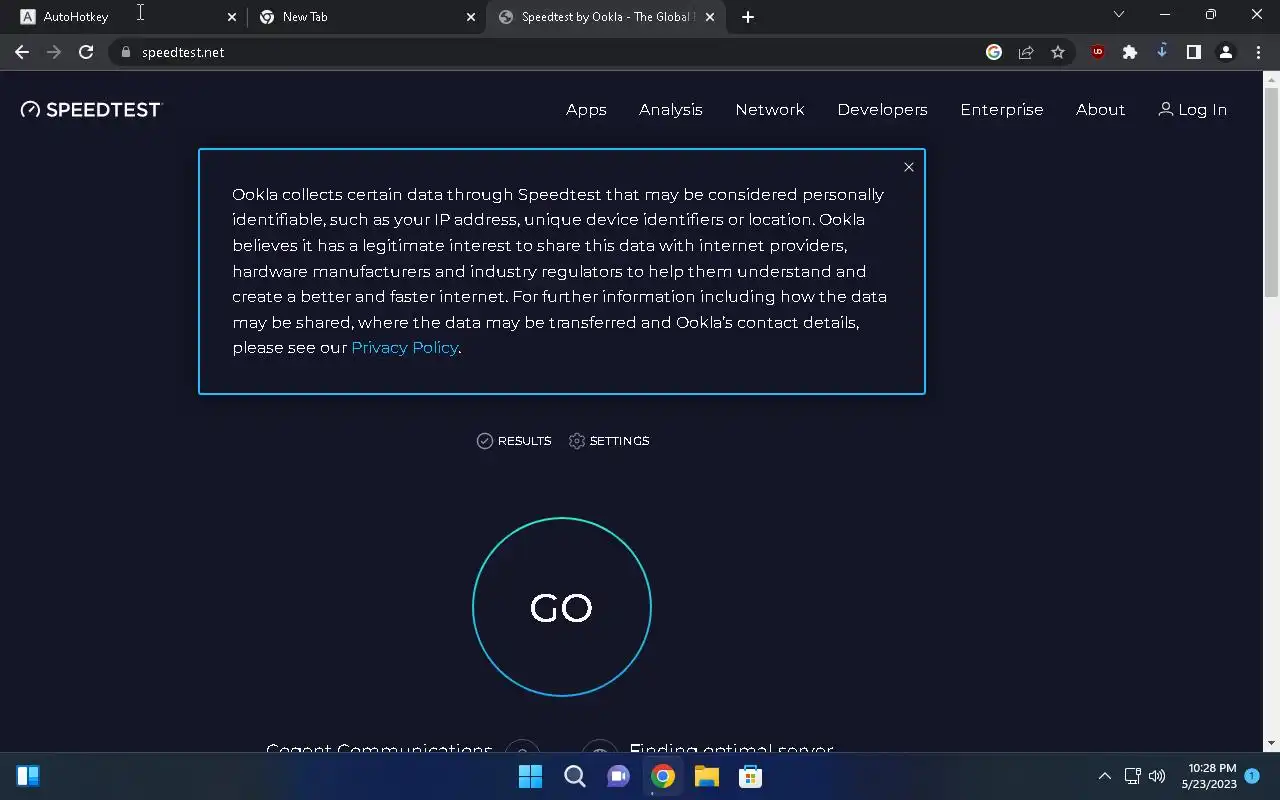The image size is (1280, 800).
Task: Click the Speedtest logo
Action: pos(90,110)
